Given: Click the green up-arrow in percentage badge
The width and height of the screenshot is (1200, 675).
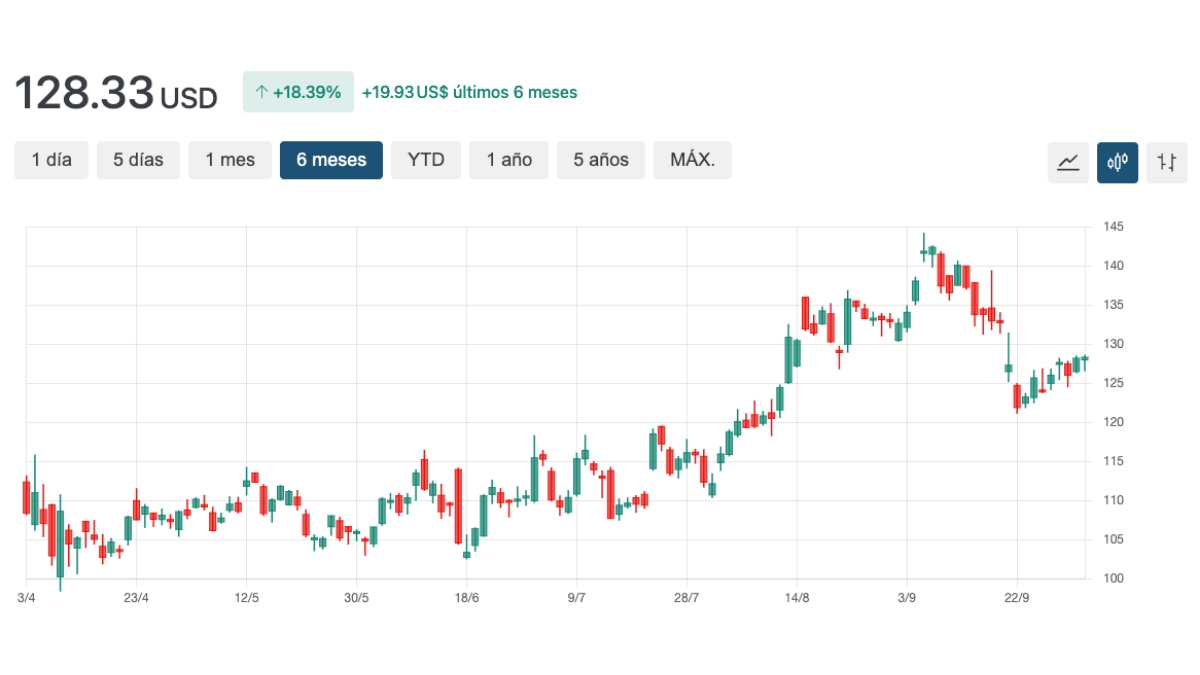Looking at the screenshot, I should point(262,92).
